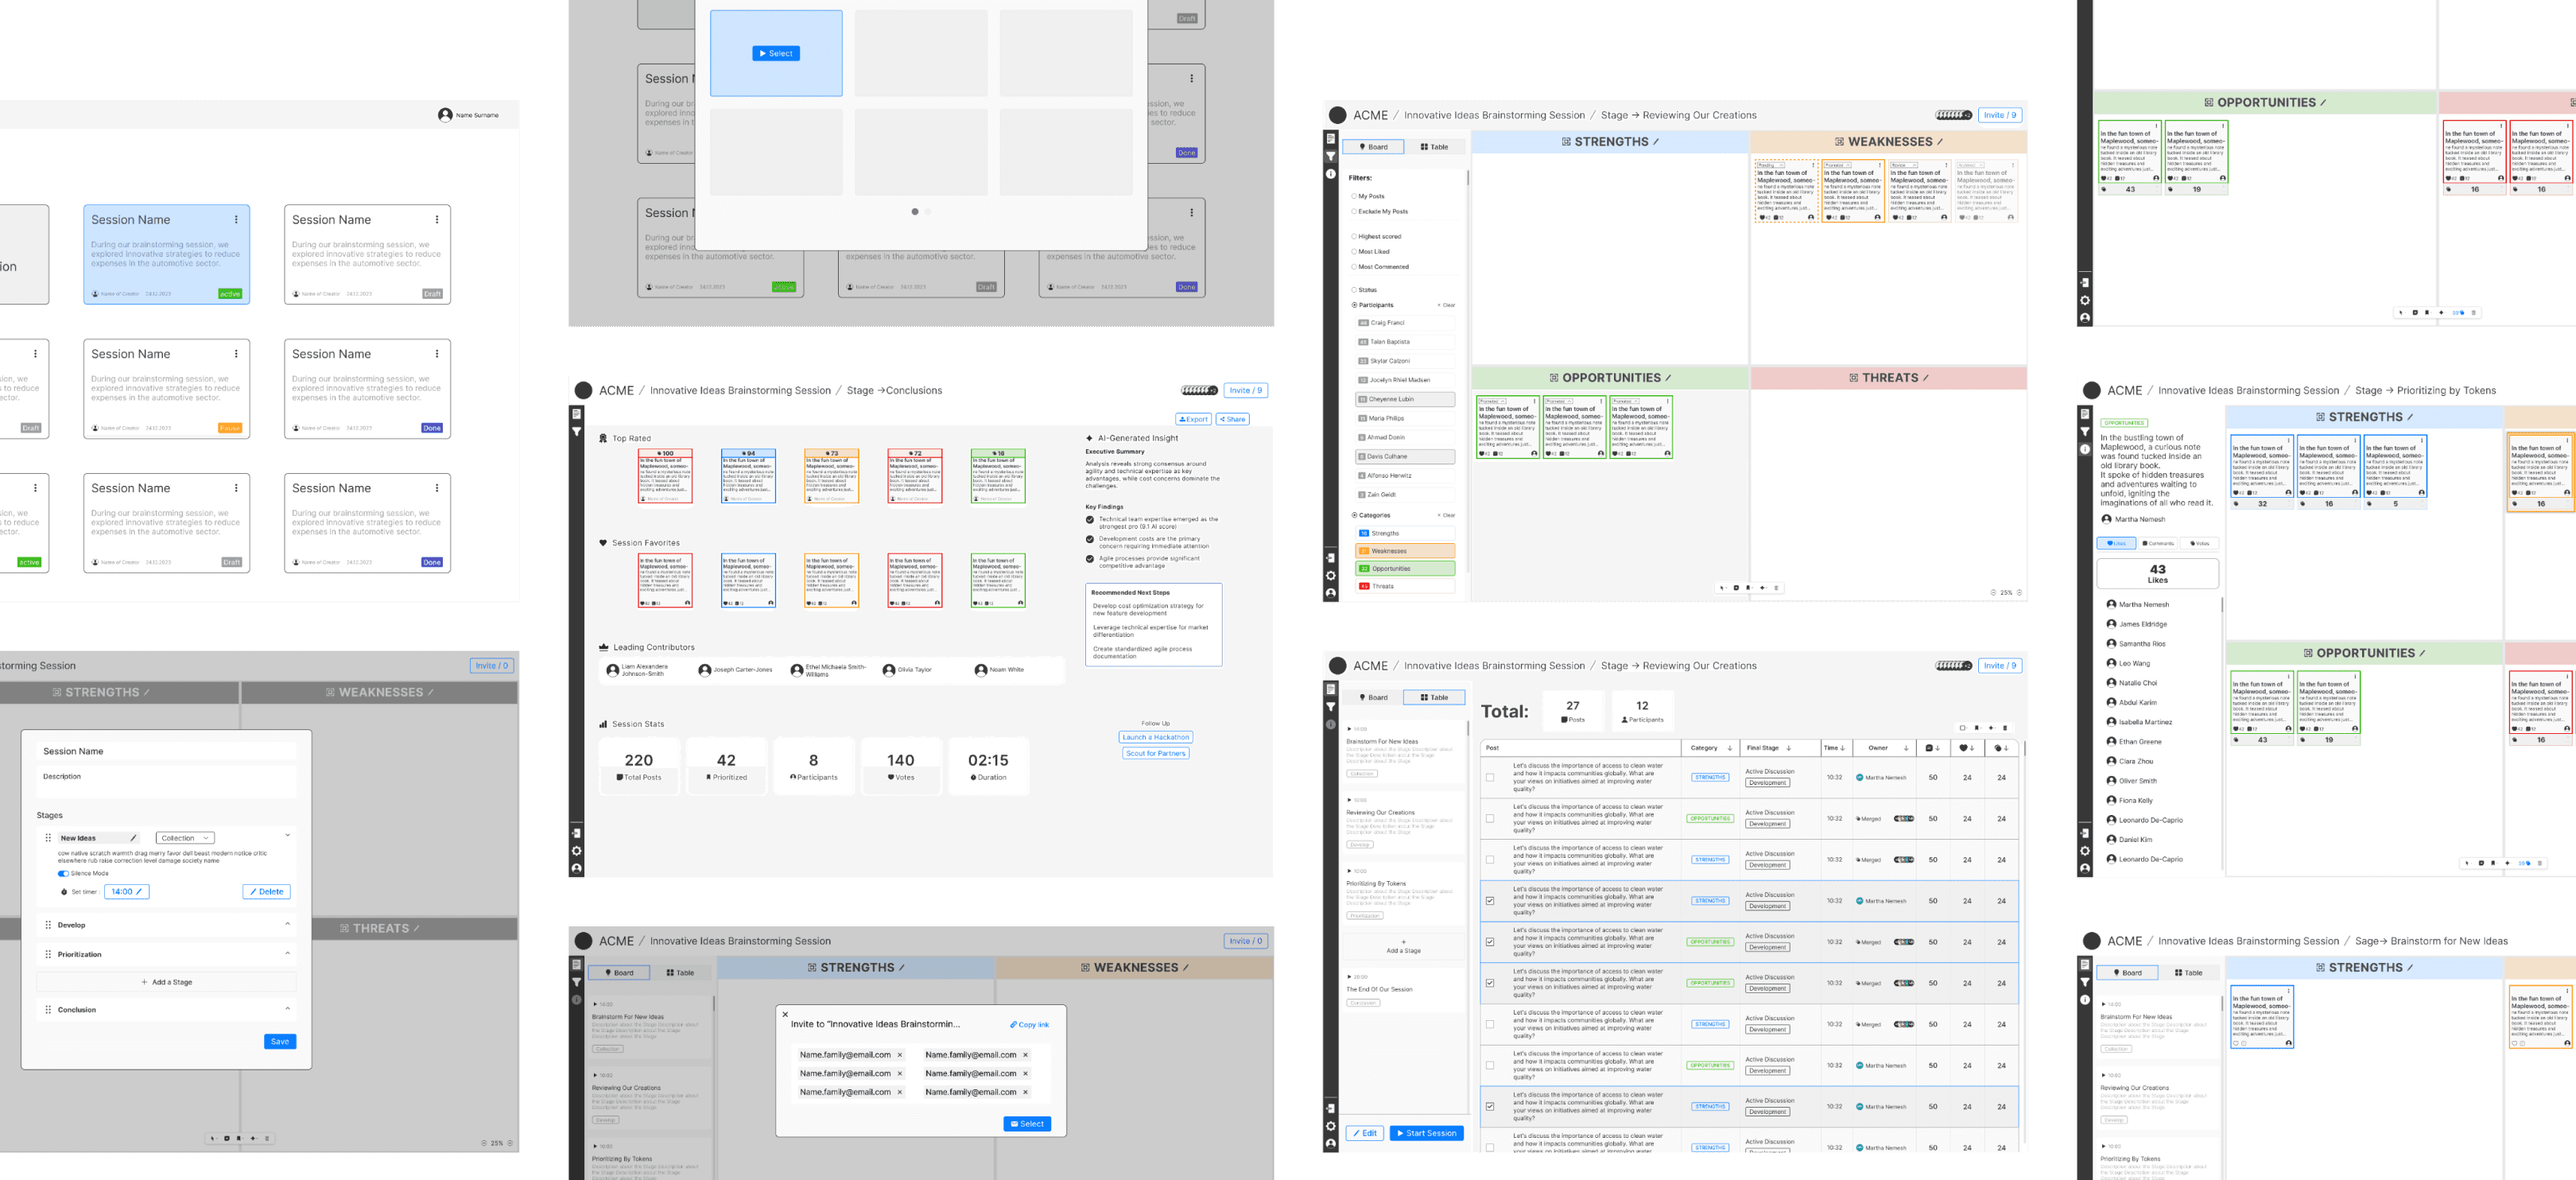This screenshot has width=2576, height=1180.
Task: Select the Likes tab above 43 Likes
Action: 2116,543
